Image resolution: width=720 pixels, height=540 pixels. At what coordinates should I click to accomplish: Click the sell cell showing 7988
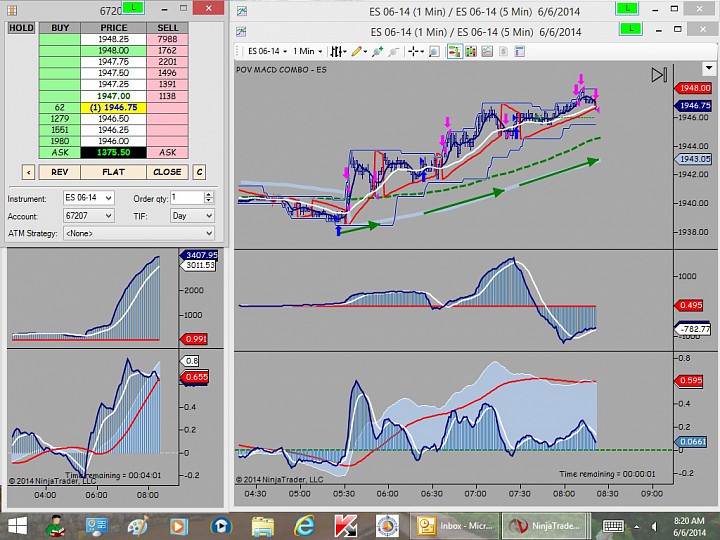click(167, 39)
